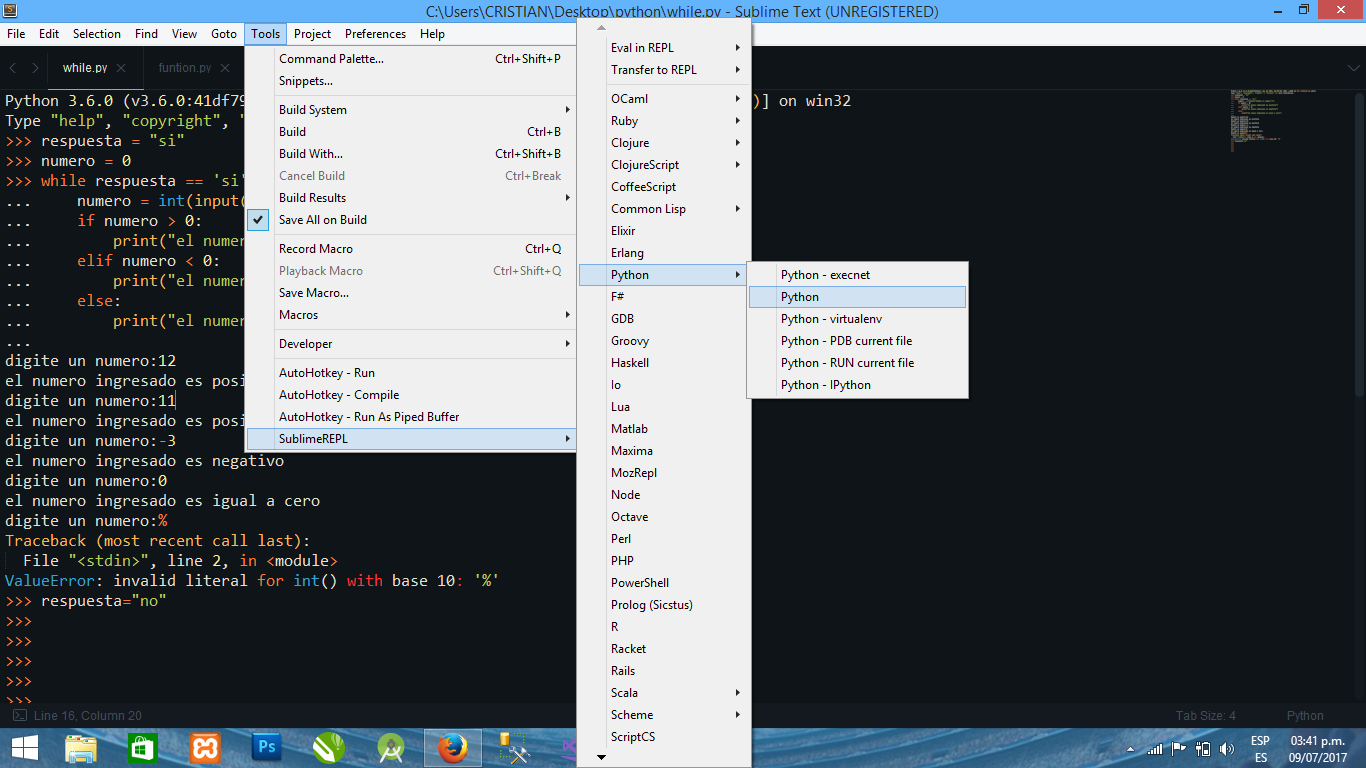Screen dimensions: 1366x768
Task: Open the Python syntax selector in status bar
Action: coord(1305,715)
